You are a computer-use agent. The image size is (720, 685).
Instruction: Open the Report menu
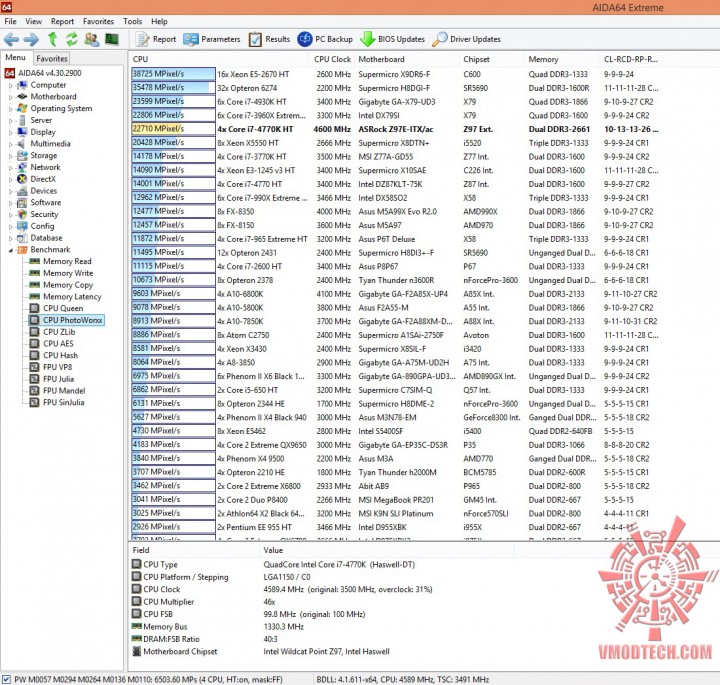pyautogui.click(x=62, y=21)
